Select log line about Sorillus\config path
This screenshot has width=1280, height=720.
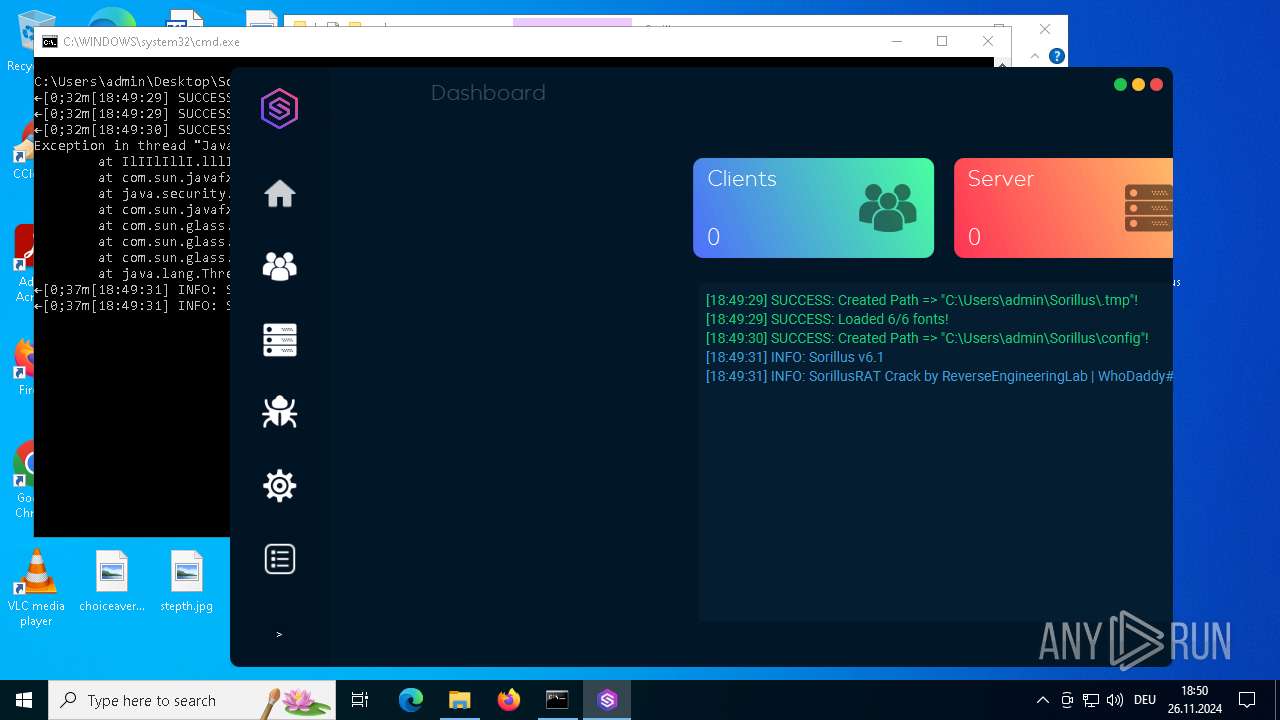(927, 338)
